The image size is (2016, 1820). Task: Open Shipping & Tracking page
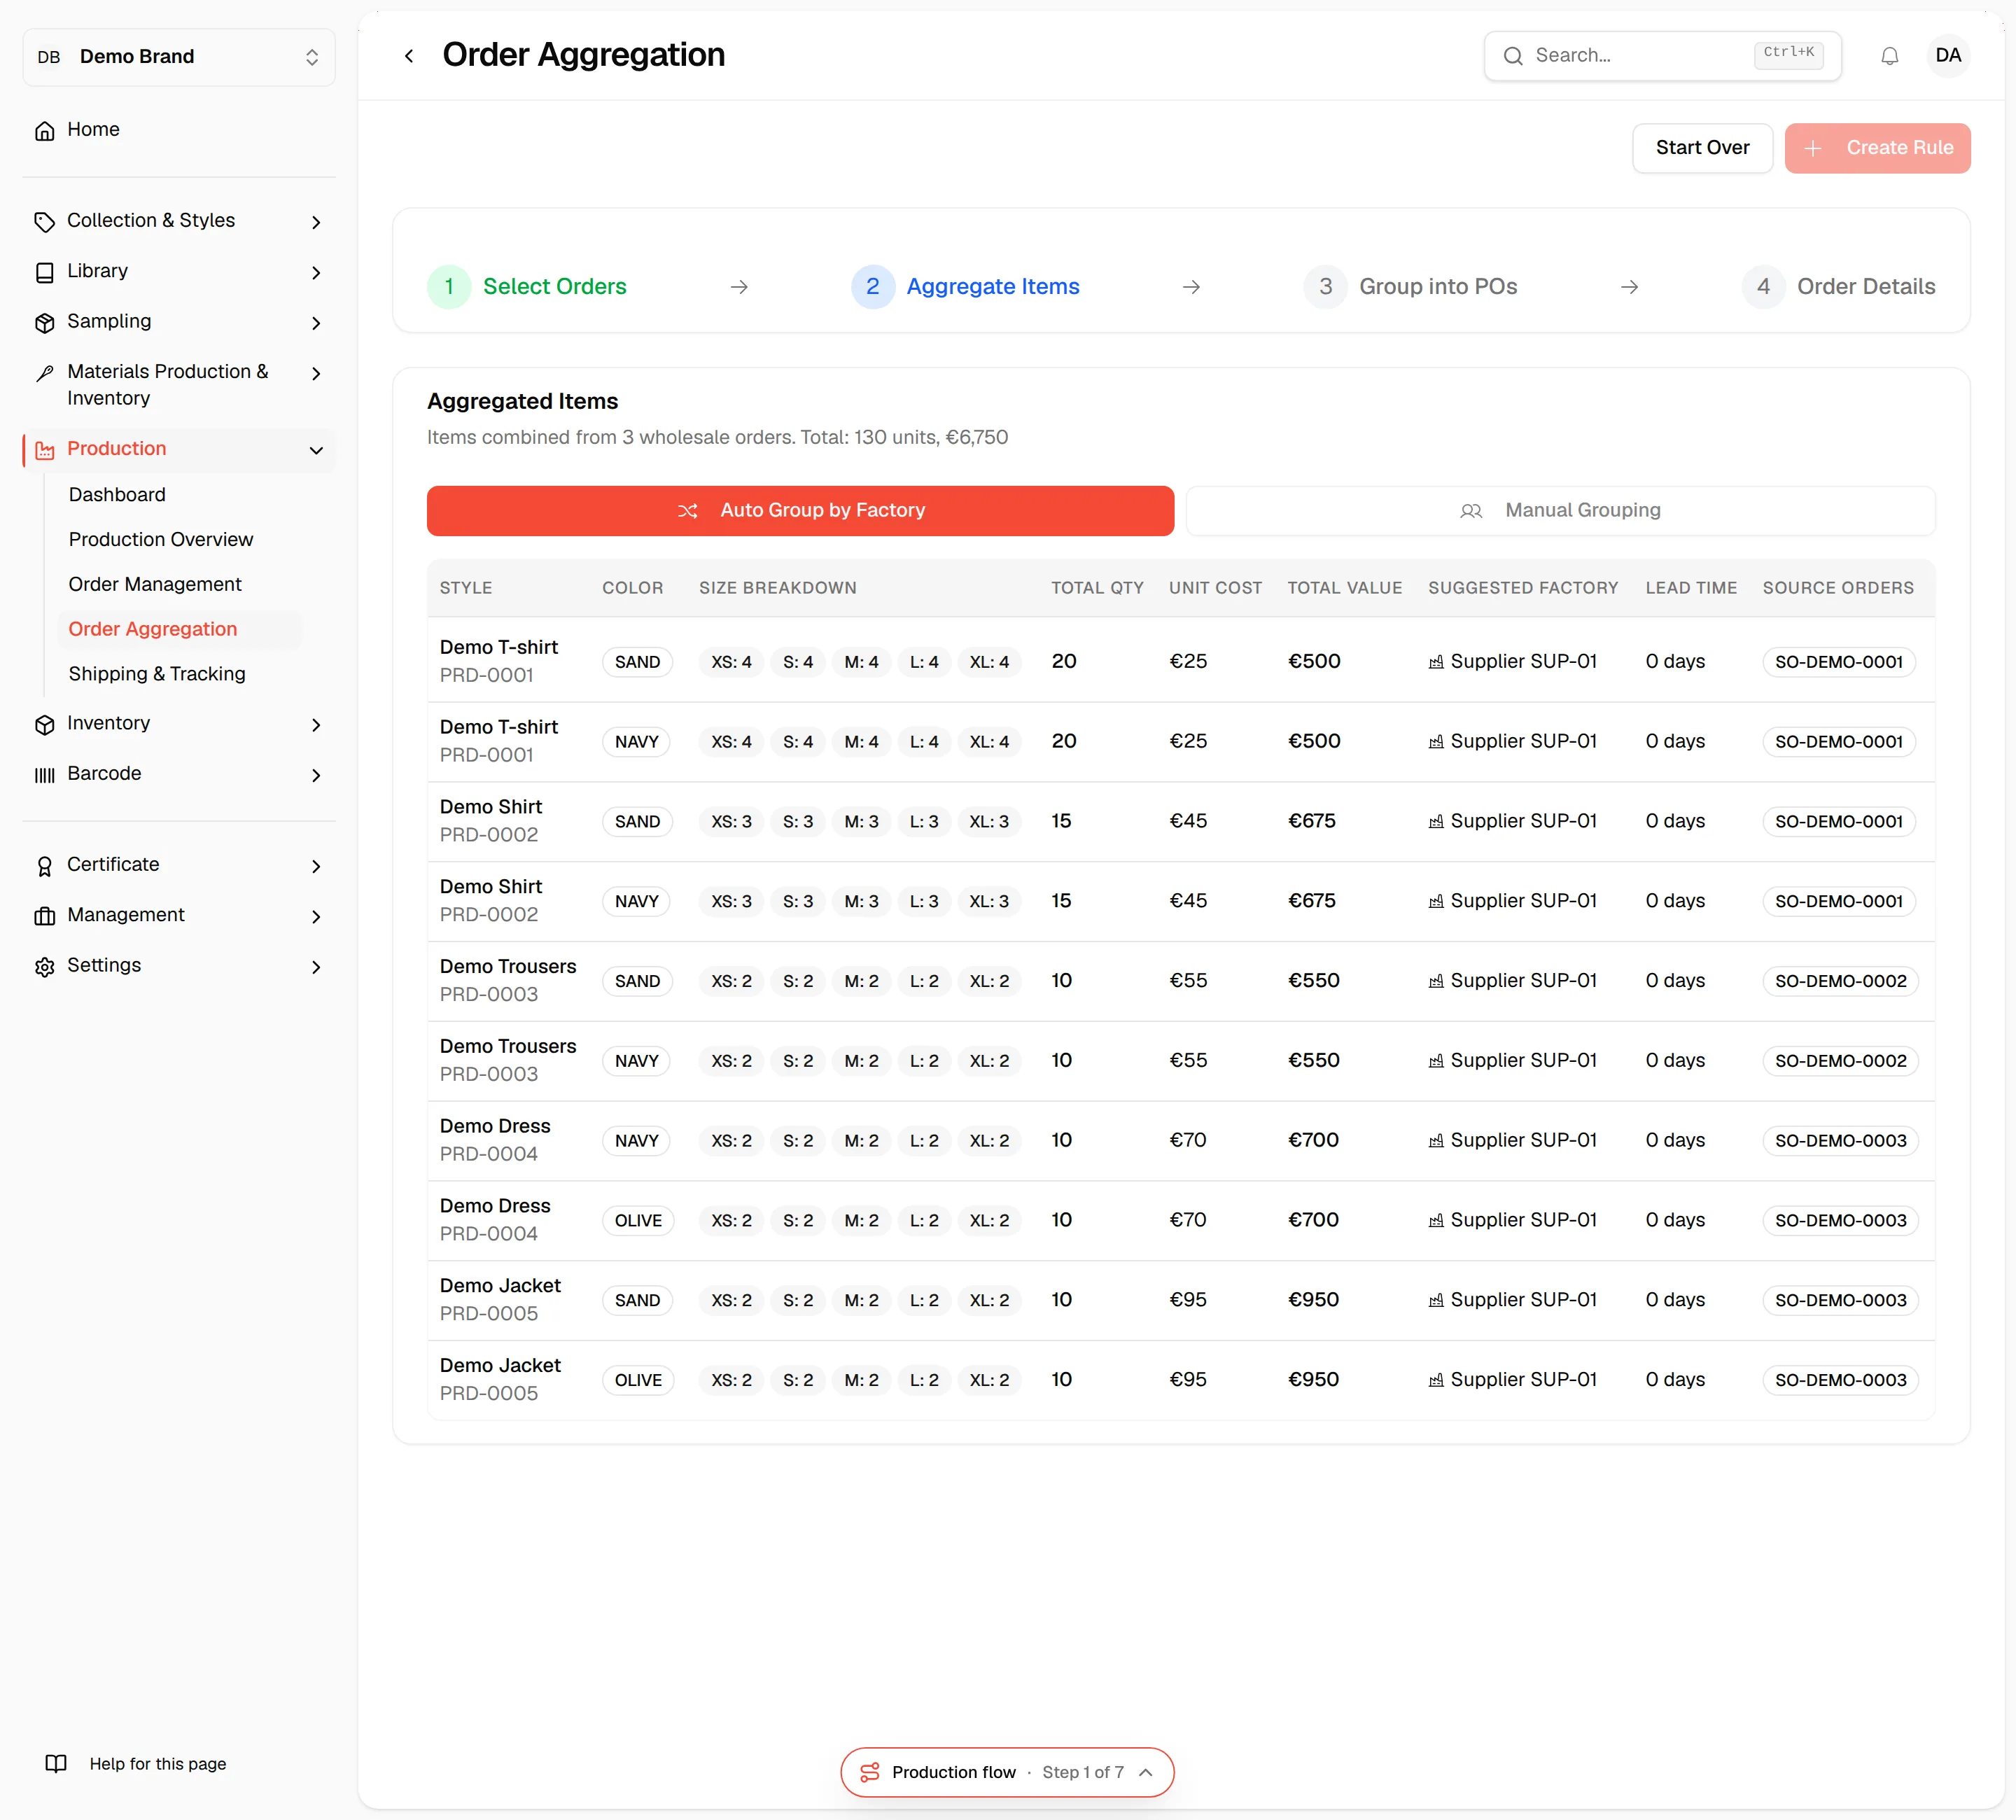tap(157, 673)
